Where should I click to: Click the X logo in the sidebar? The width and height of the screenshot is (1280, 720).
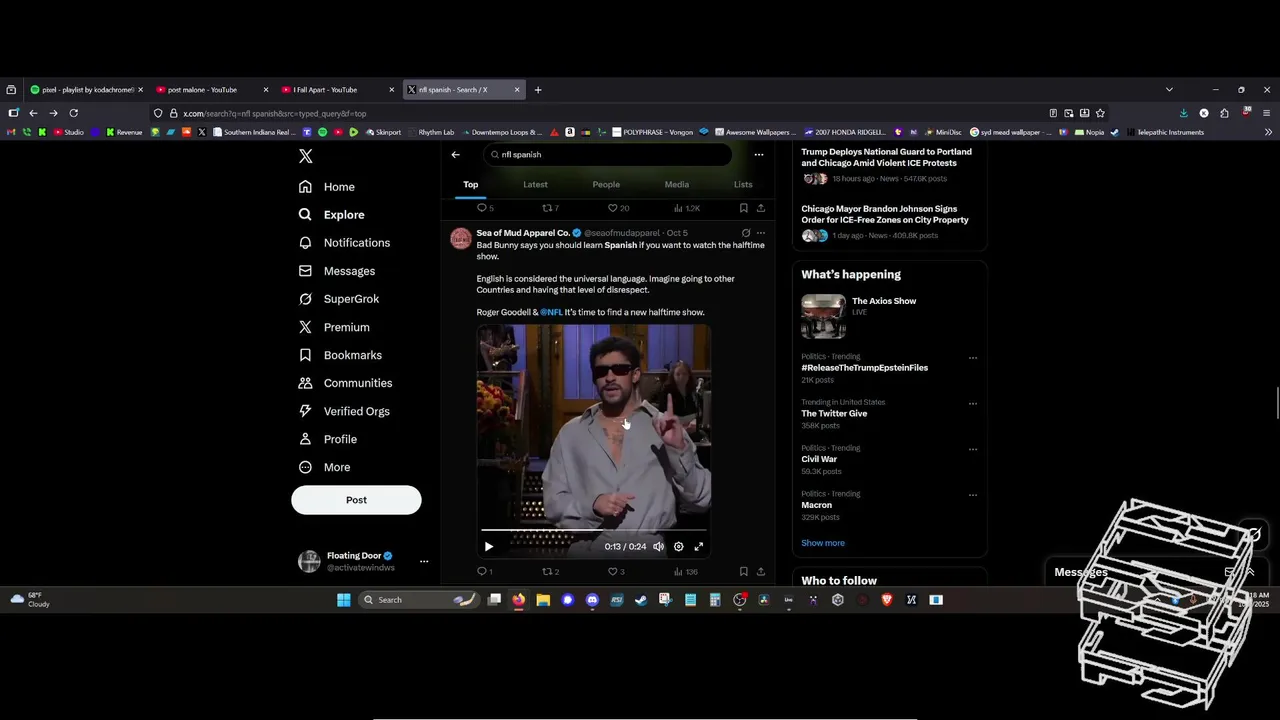click(x=306, y=156)
